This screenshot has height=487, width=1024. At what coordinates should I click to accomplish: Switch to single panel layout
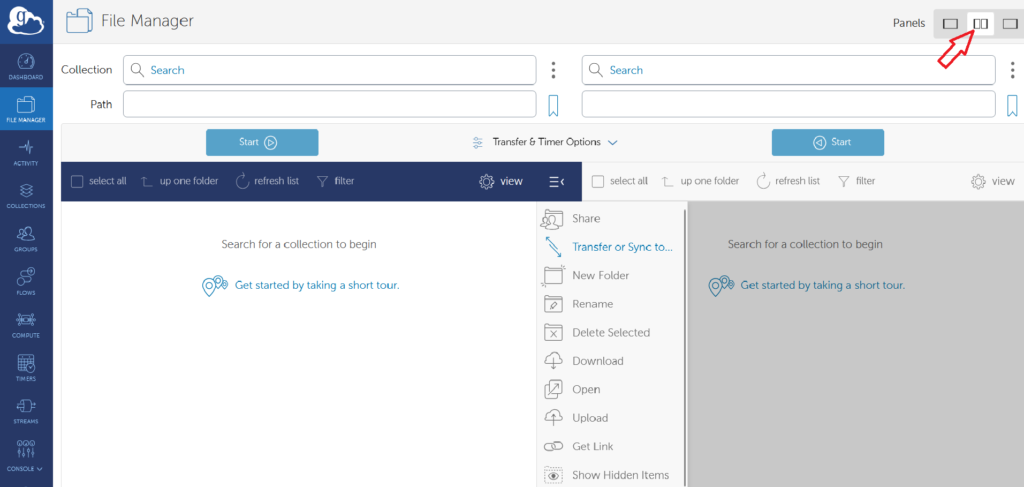point(950,24)
